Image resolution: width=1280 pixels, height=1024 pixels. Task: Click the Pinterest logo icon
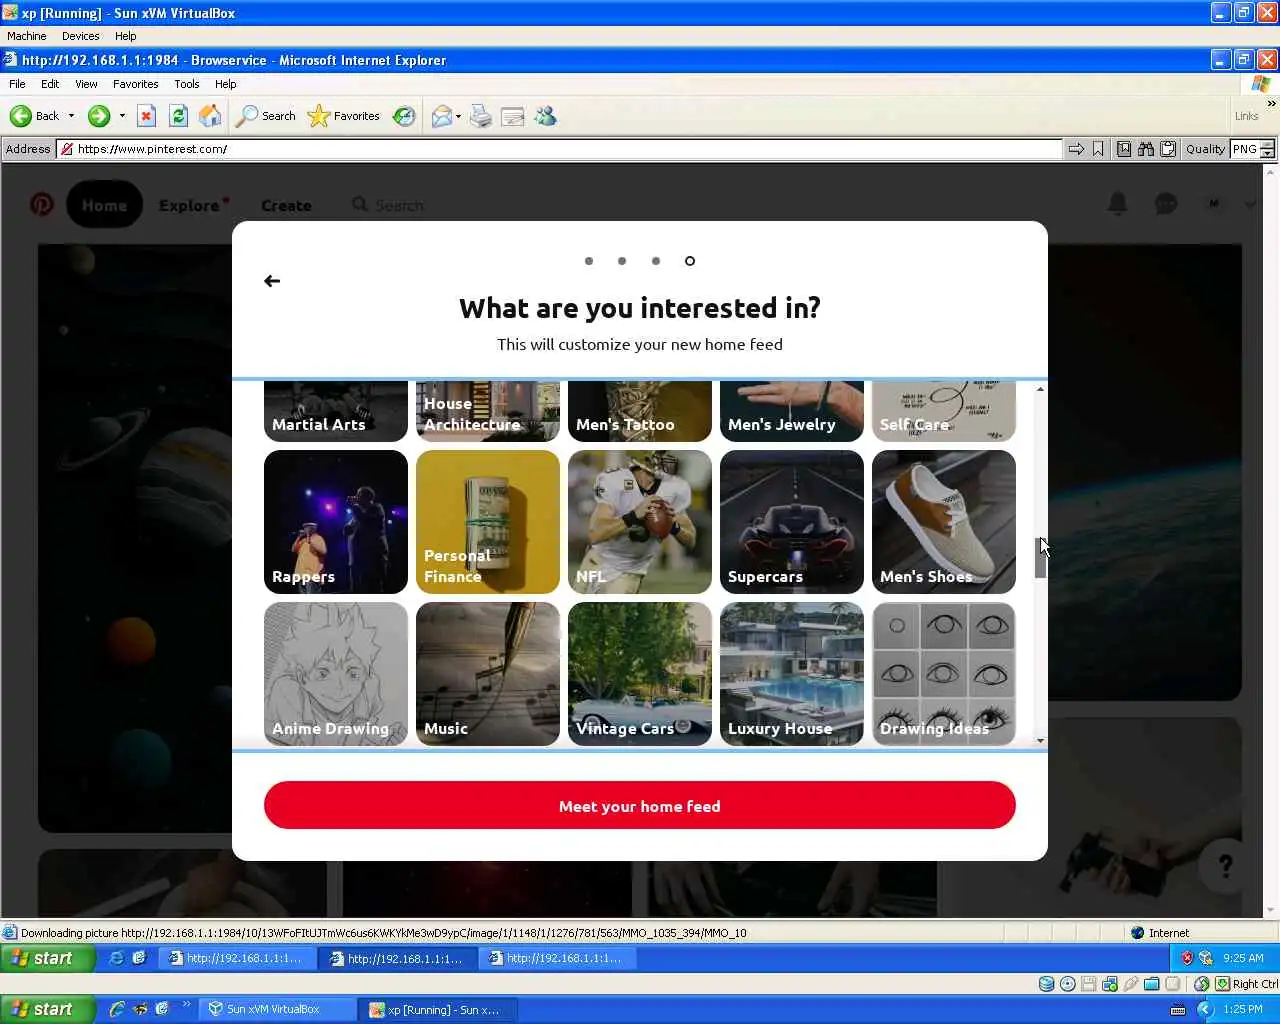tap(41, 205)
